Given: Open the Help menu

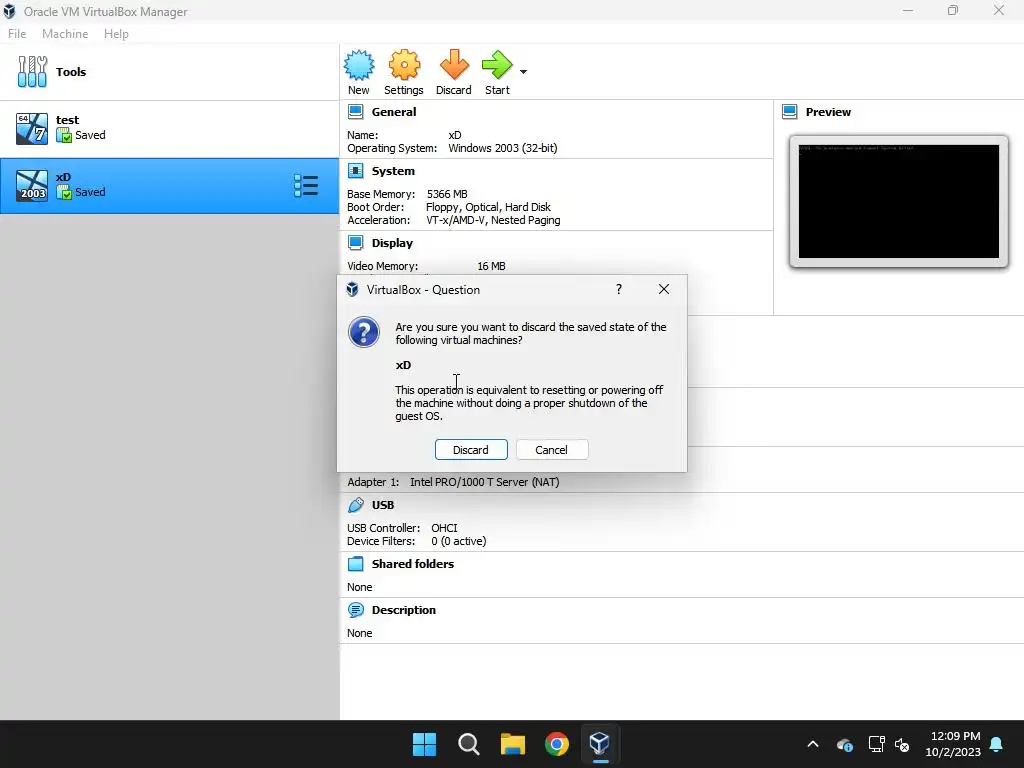Looking at the screenshot, I should coord(116,34).
